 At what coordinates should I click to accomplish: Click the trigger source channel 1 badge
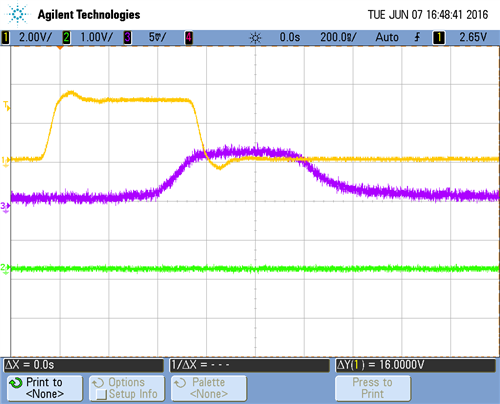click(x=439, y=37)
